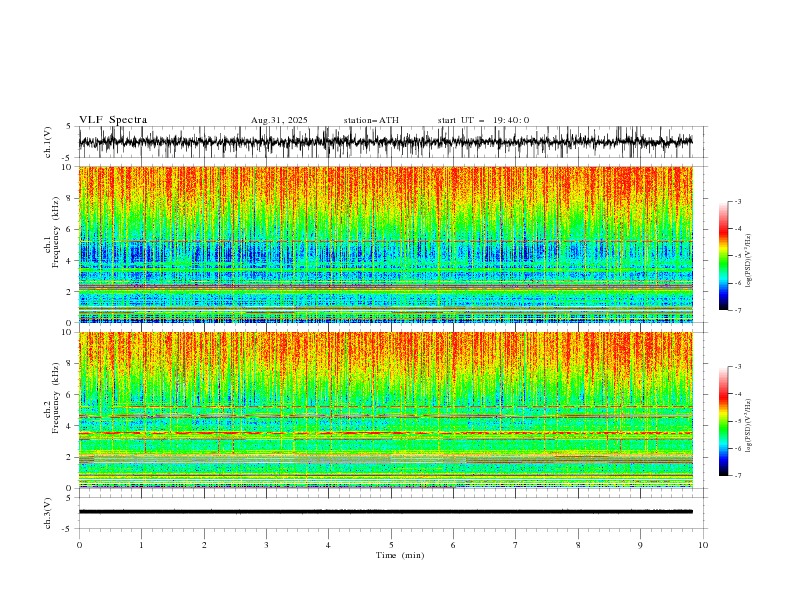Click time axis tick label "3"
The image size is (792, 612).
coord(266,545)
